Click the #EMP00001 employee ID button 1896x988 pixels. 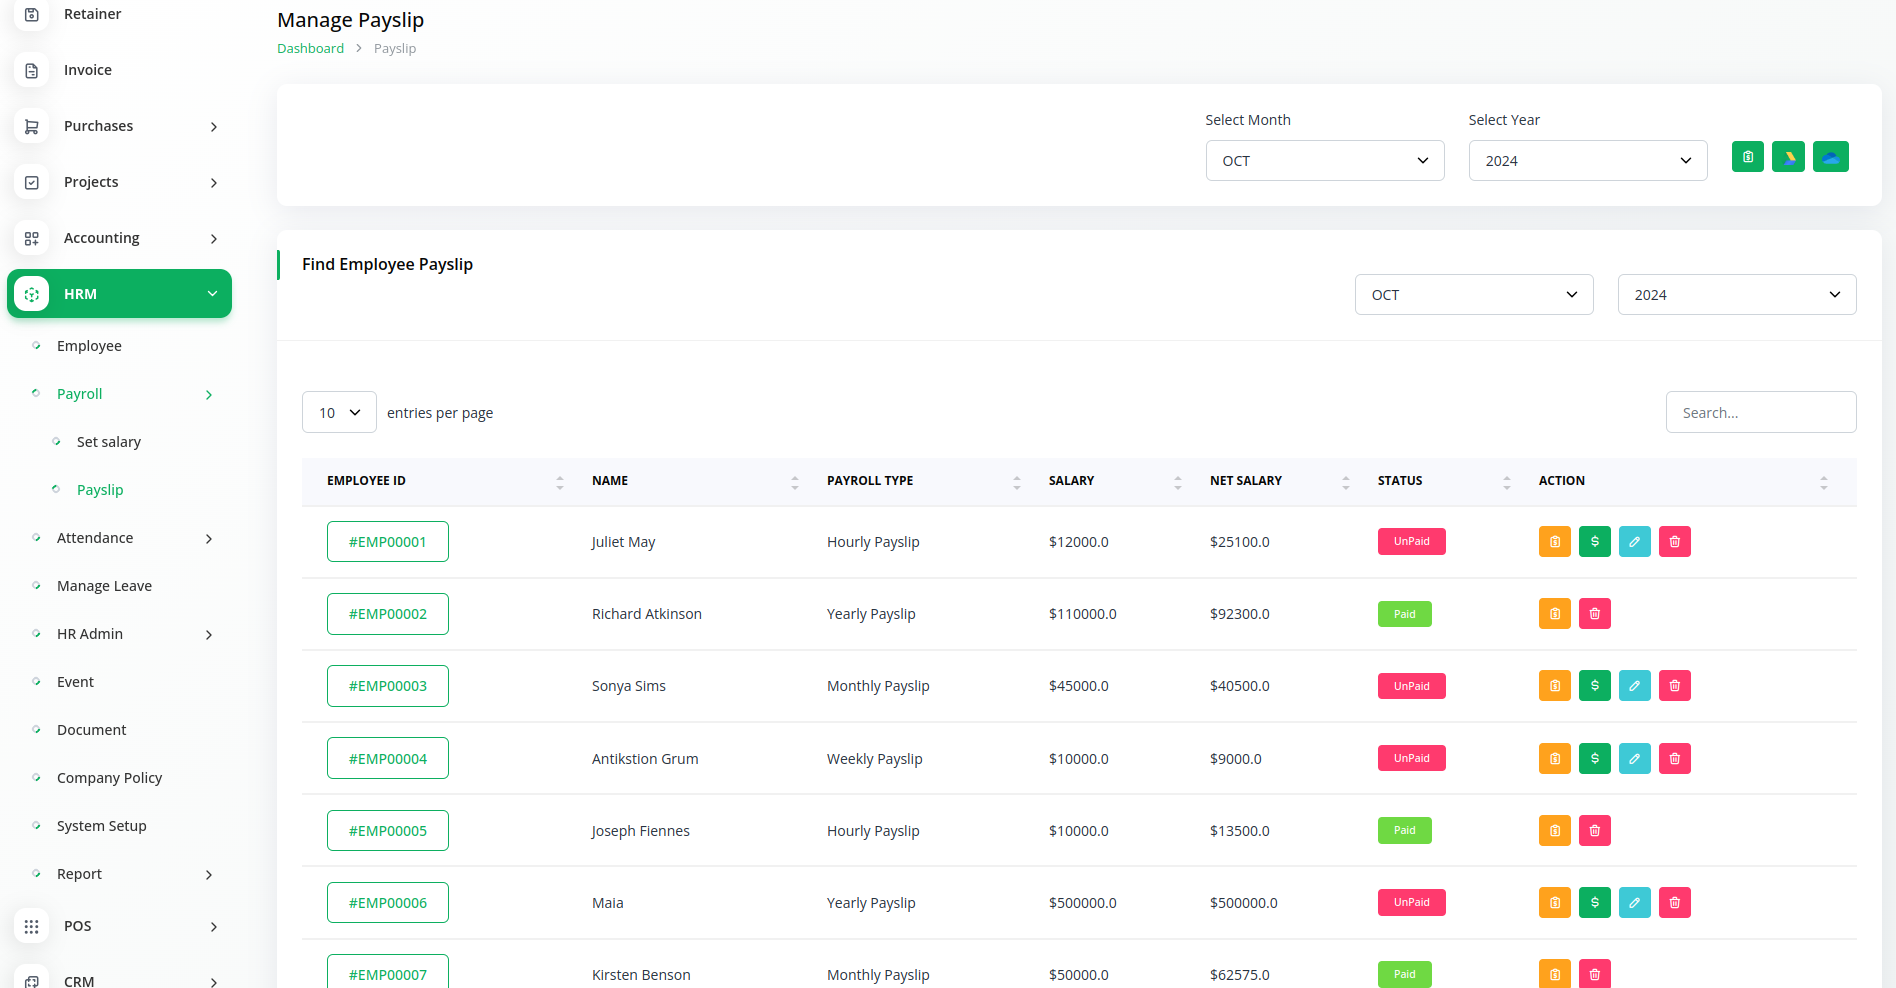pyautogui.click(x=388, y=542)
